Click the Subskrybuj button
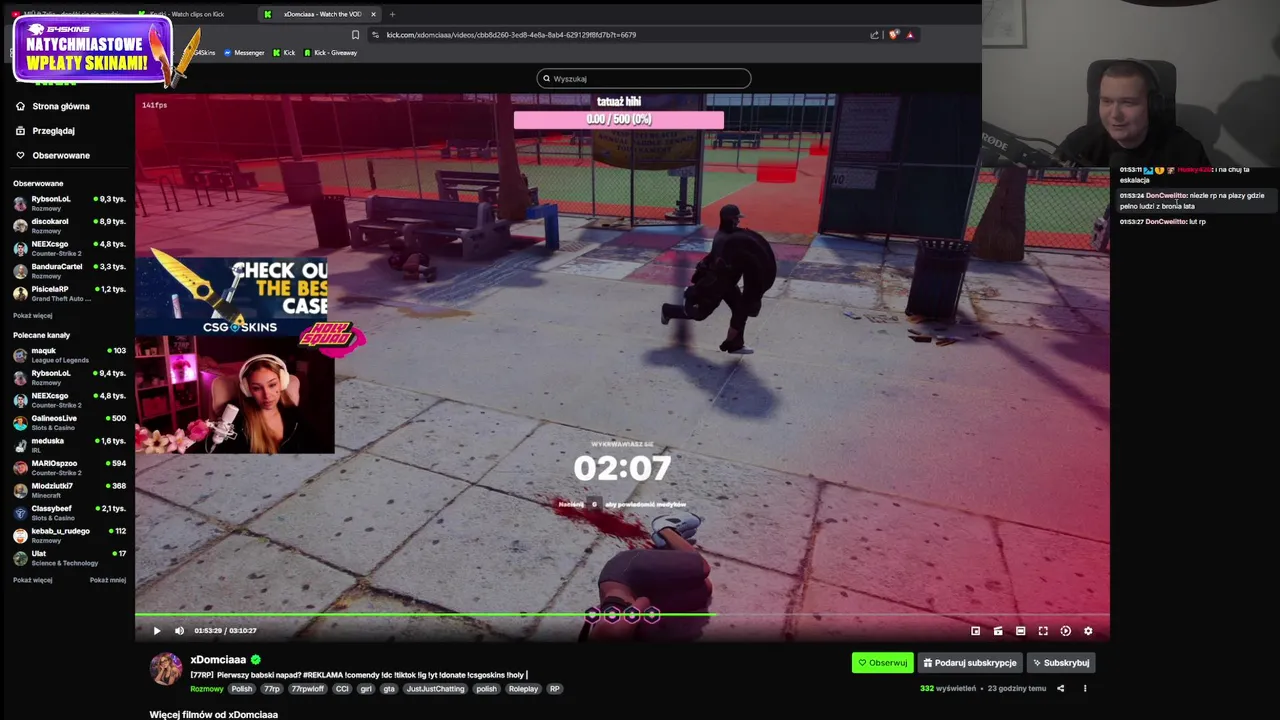The width and height of the screenshot is (1280, 720). coord(1061,663)
